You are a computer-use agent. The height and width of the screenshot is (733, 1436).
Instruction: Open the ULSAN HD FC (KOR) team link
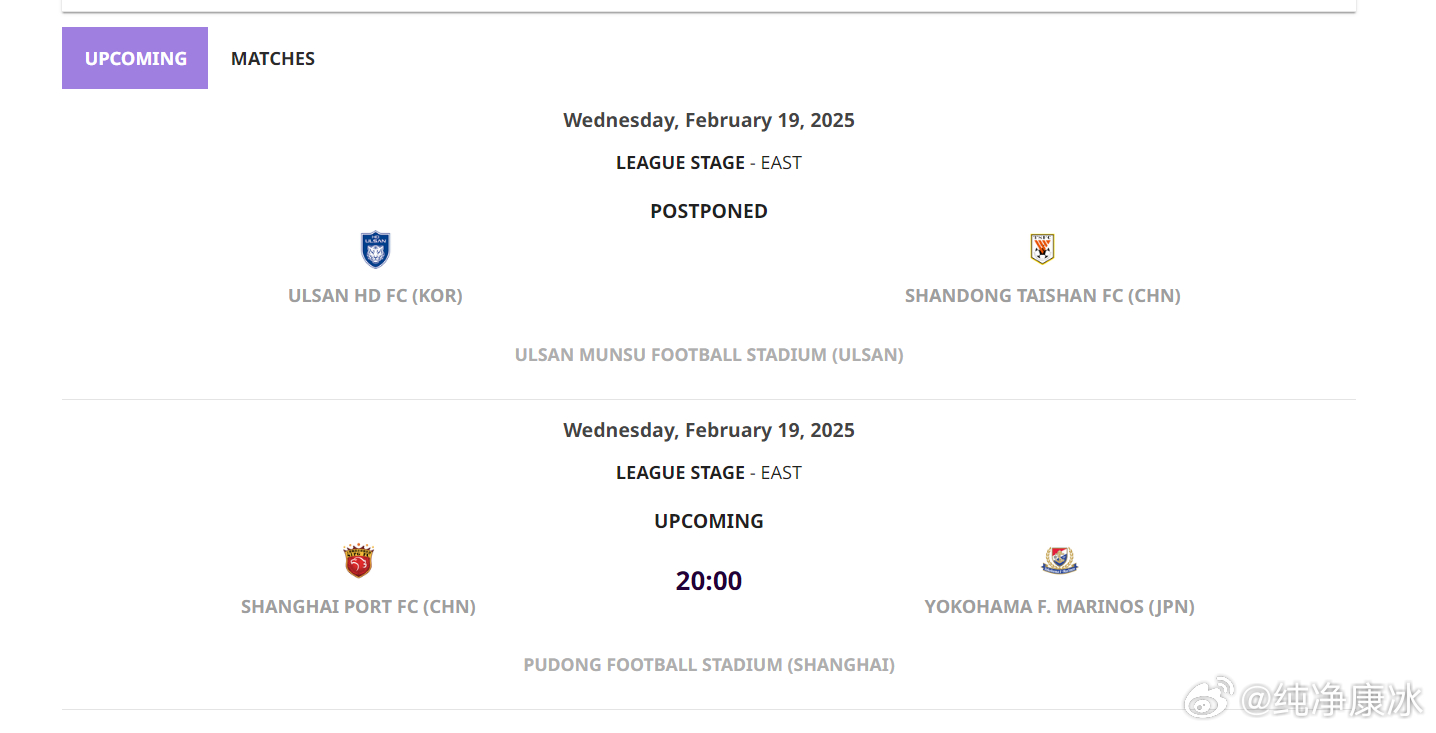375,296
